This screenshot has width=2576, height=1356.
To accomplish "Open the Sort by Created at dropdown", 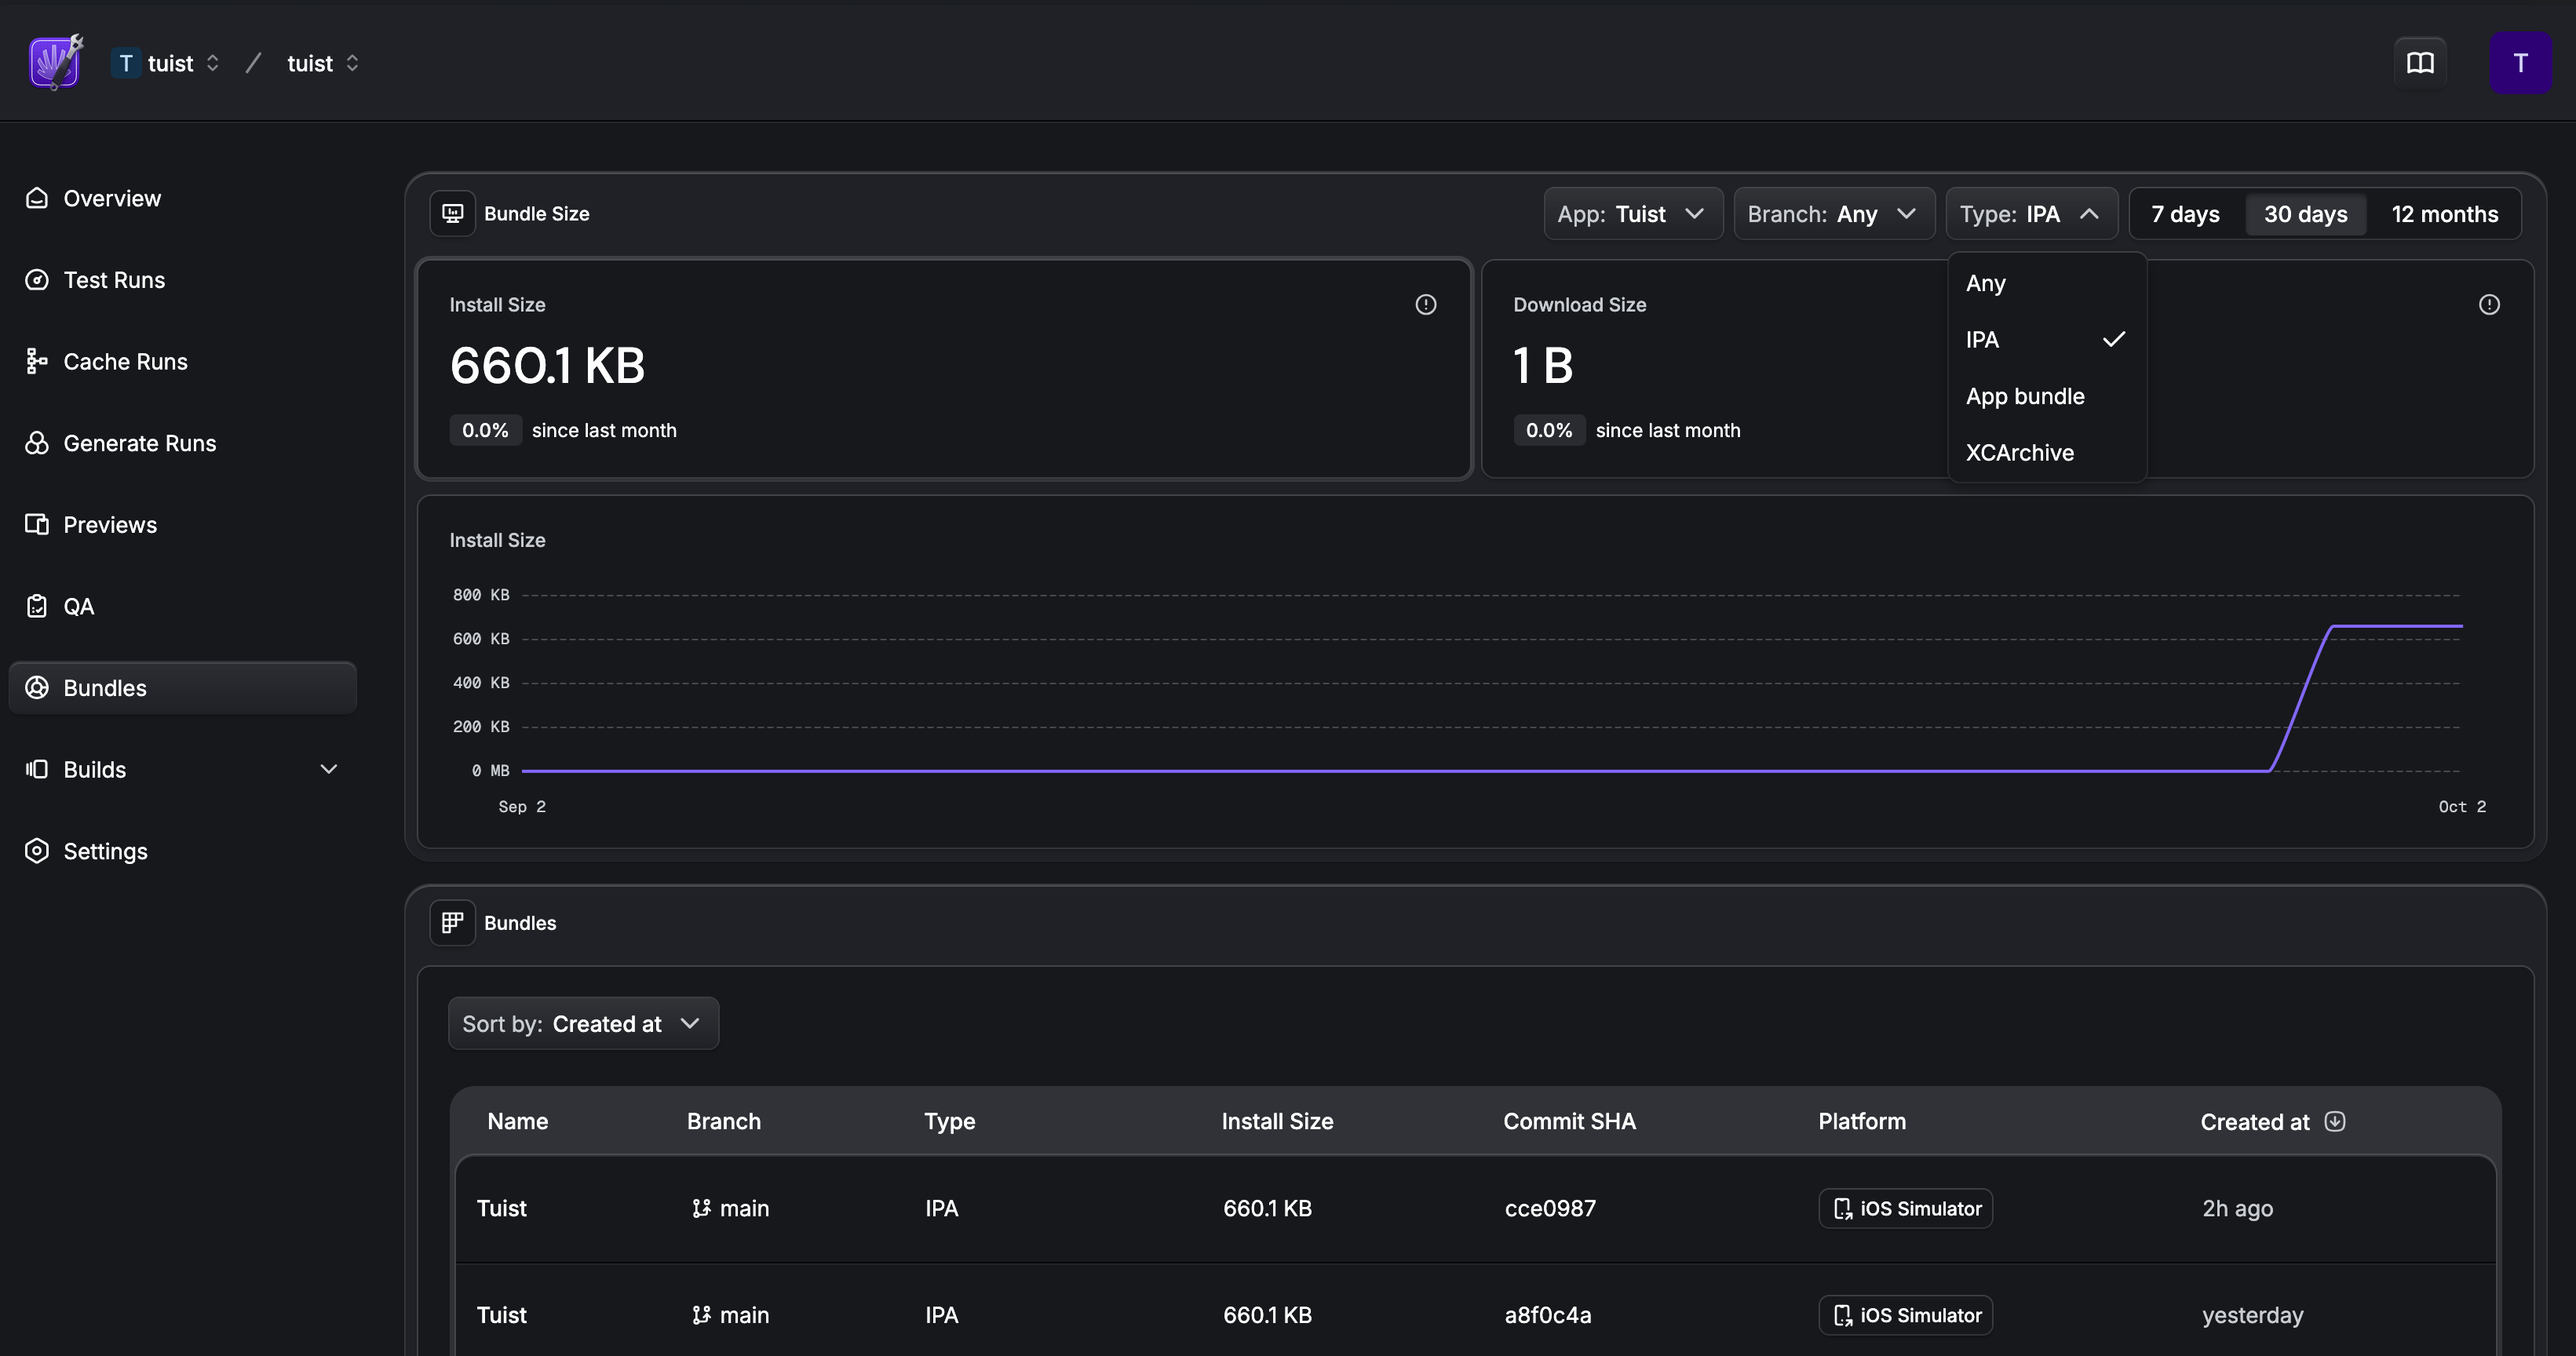I will (x=582, y=1023).
